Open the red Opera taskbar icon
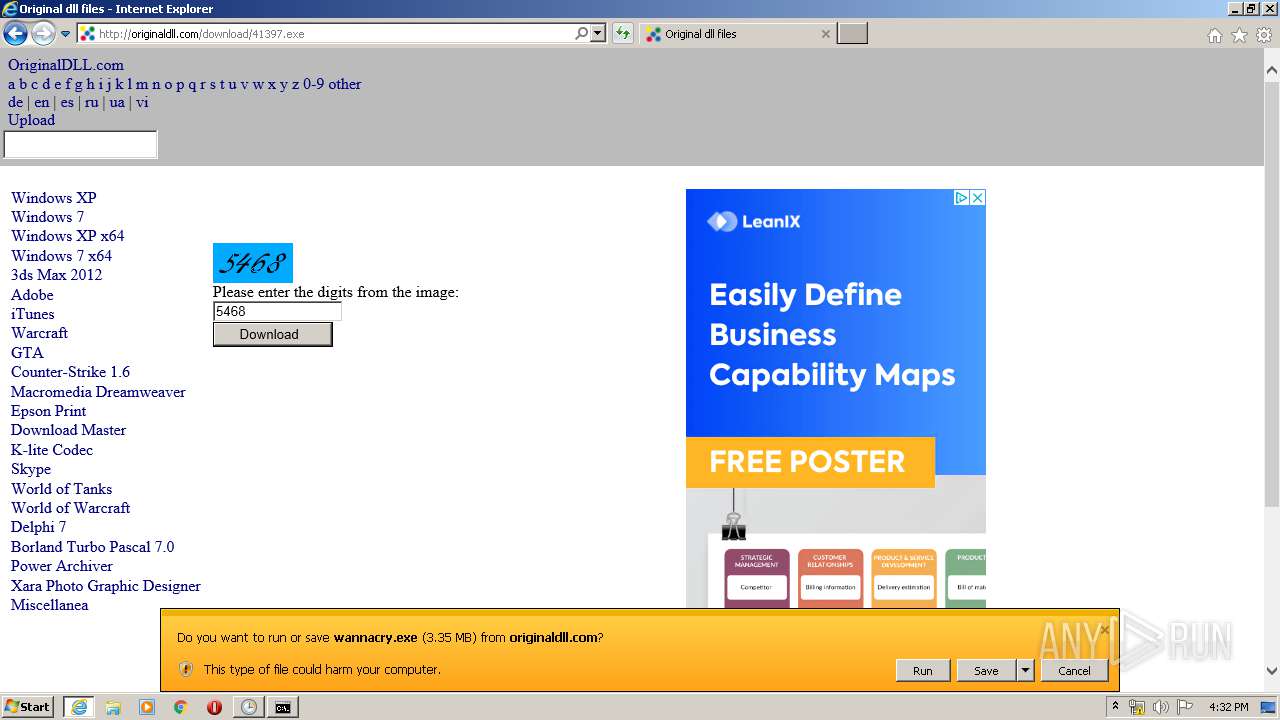This screenshot has height=720, width=1280. (214, 707)
